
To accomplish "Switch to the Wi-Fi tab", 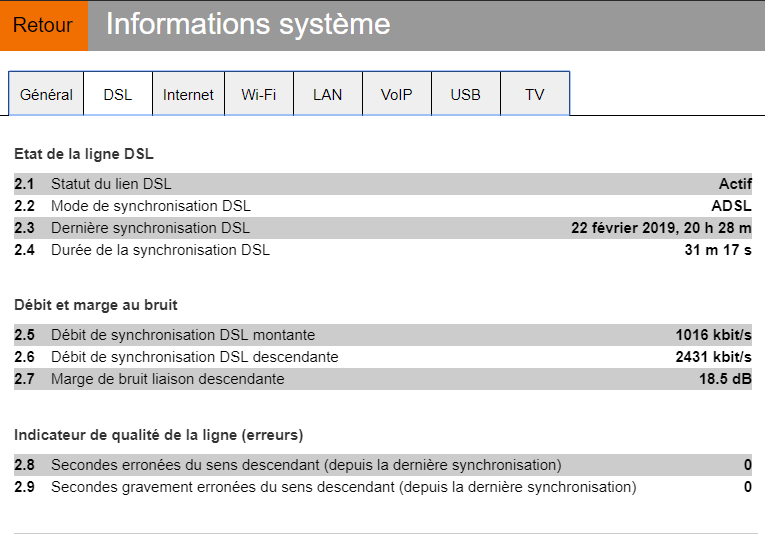I will coord(259,95).
